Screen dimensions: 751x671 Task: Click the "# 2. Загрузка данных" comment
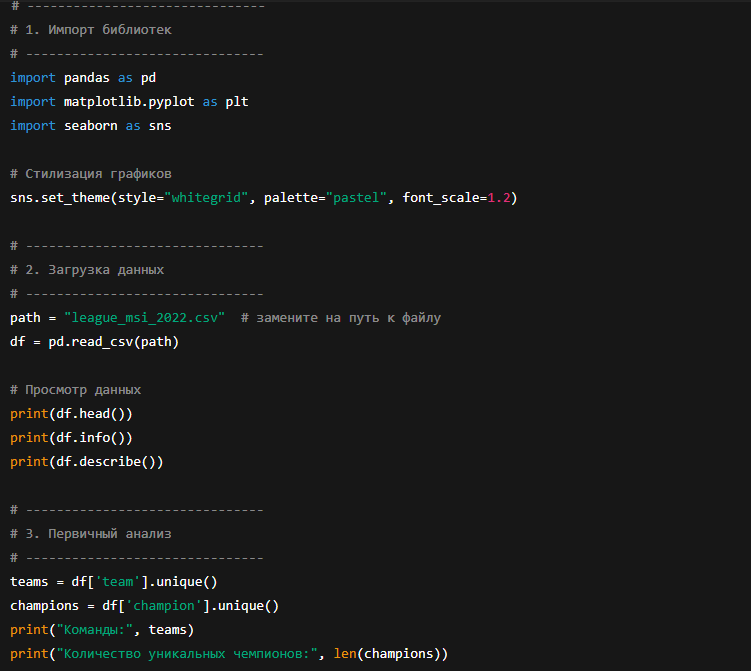click(x=87, y=270)
